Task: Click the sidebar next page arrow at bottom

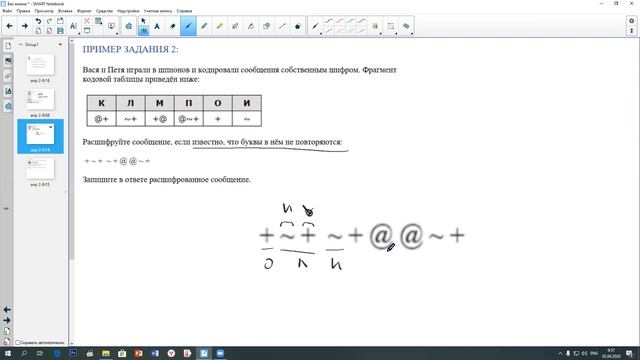Action: click(x=7, y=320)
